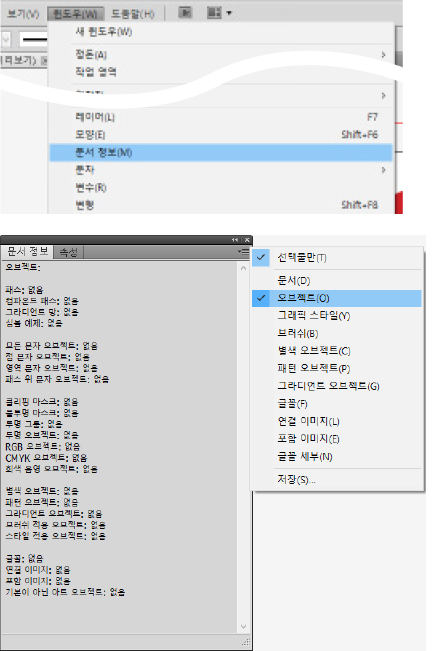Click the 점 문자 오브젝트: 없음 line
Viewport: 438px width, 651px height.
pos(47,357)
